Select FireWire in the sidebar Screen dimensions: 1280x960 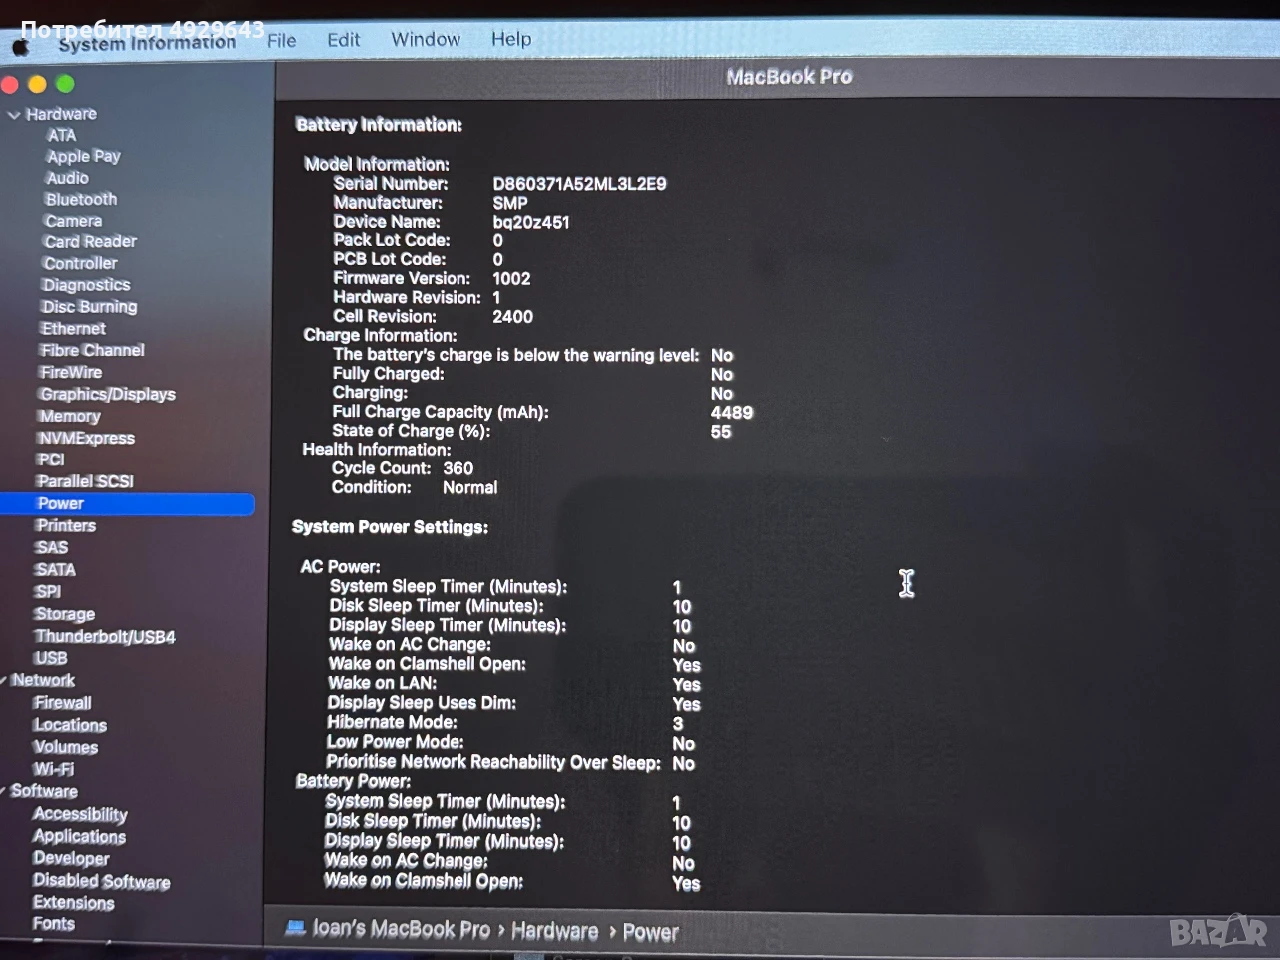click(x=71, y=372)
